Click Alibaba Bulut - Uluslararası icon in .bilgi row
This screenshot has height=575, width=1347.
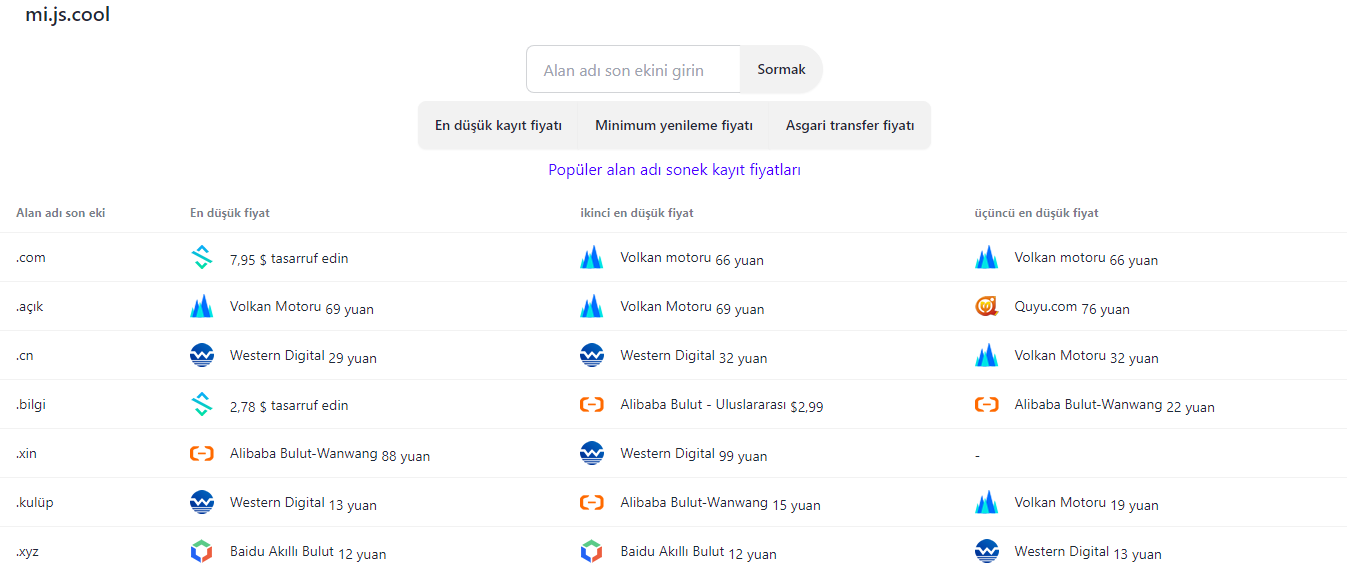(592, 405)
